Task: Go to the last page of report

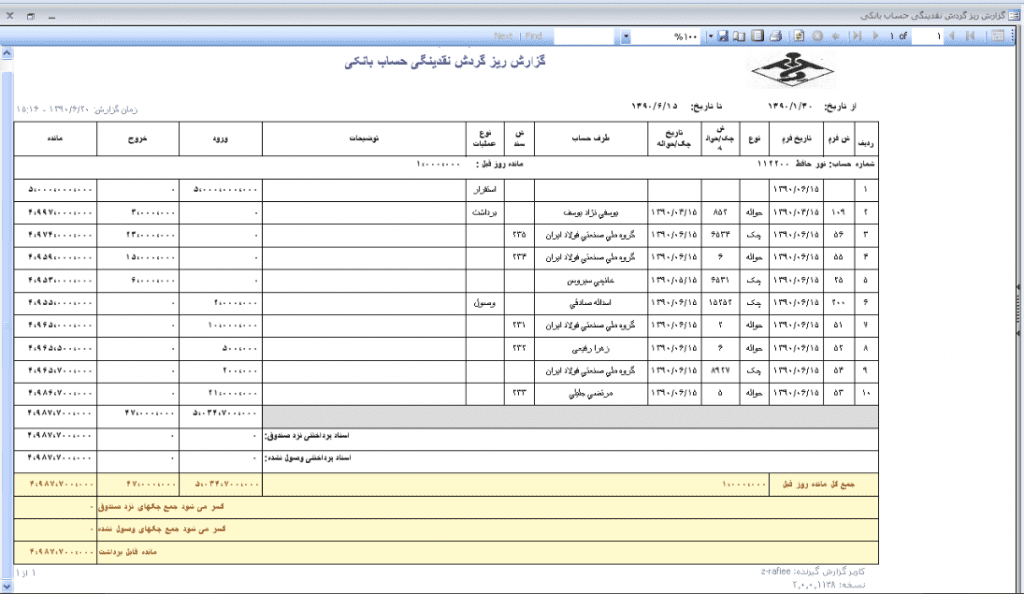Action: coord(856,36)
